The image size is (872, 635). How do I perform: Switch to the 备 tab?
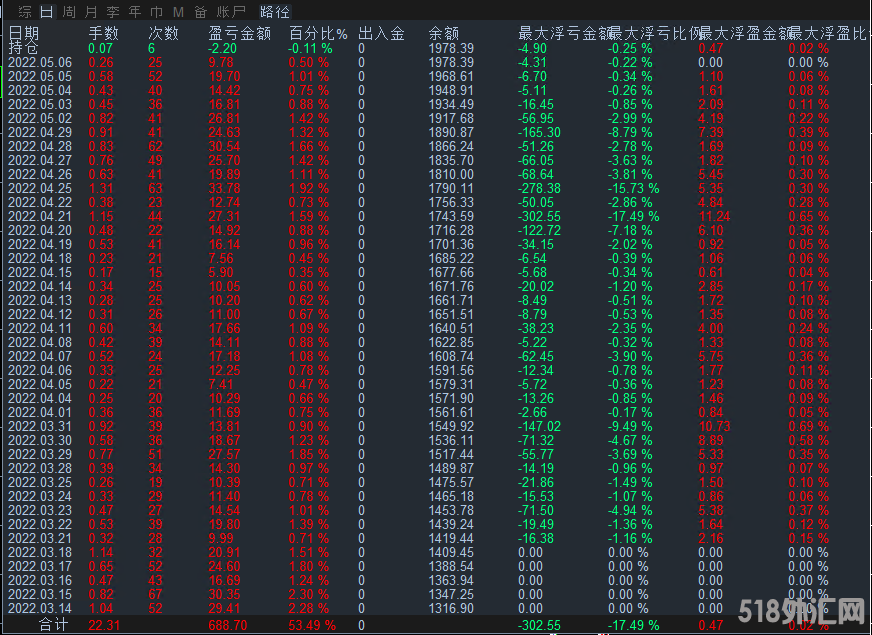coord(201,12)
